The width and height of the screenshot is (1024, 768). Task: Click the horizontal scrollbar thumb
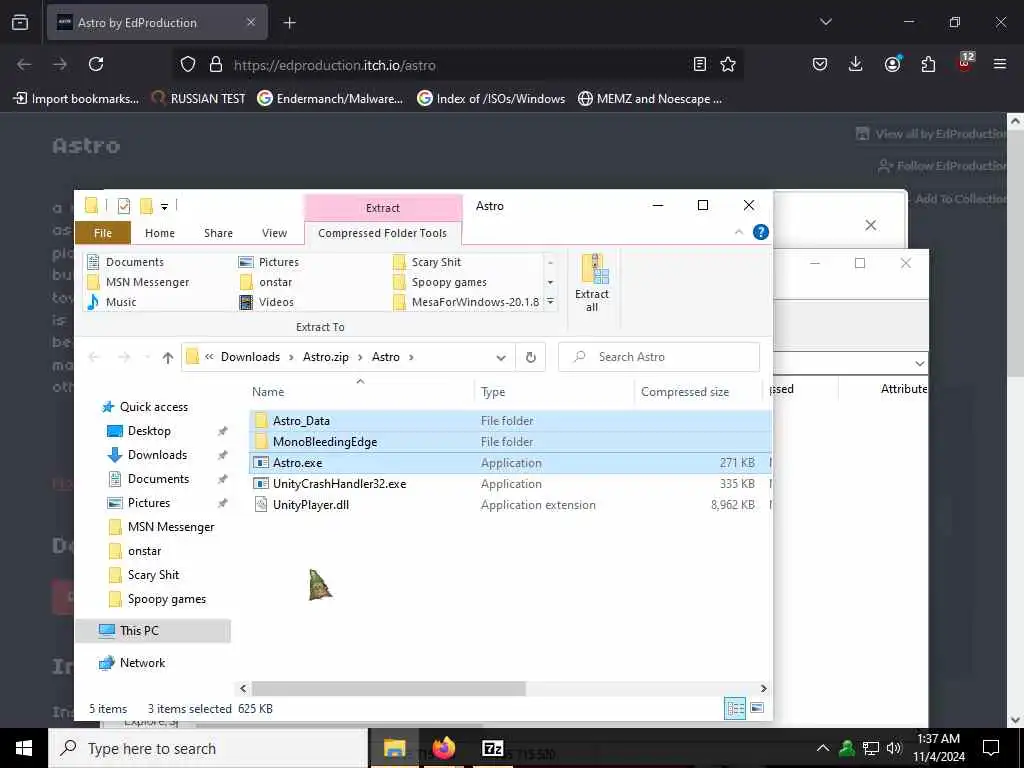pos(389,688)
